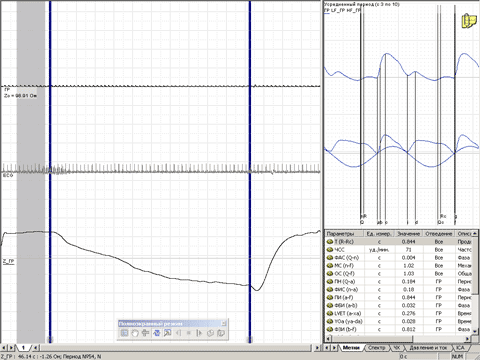The height and width of the screenshot is (360, 480).
Task: Click the icon beside the ФАС (Q-n) row
Action: [330, 257]
